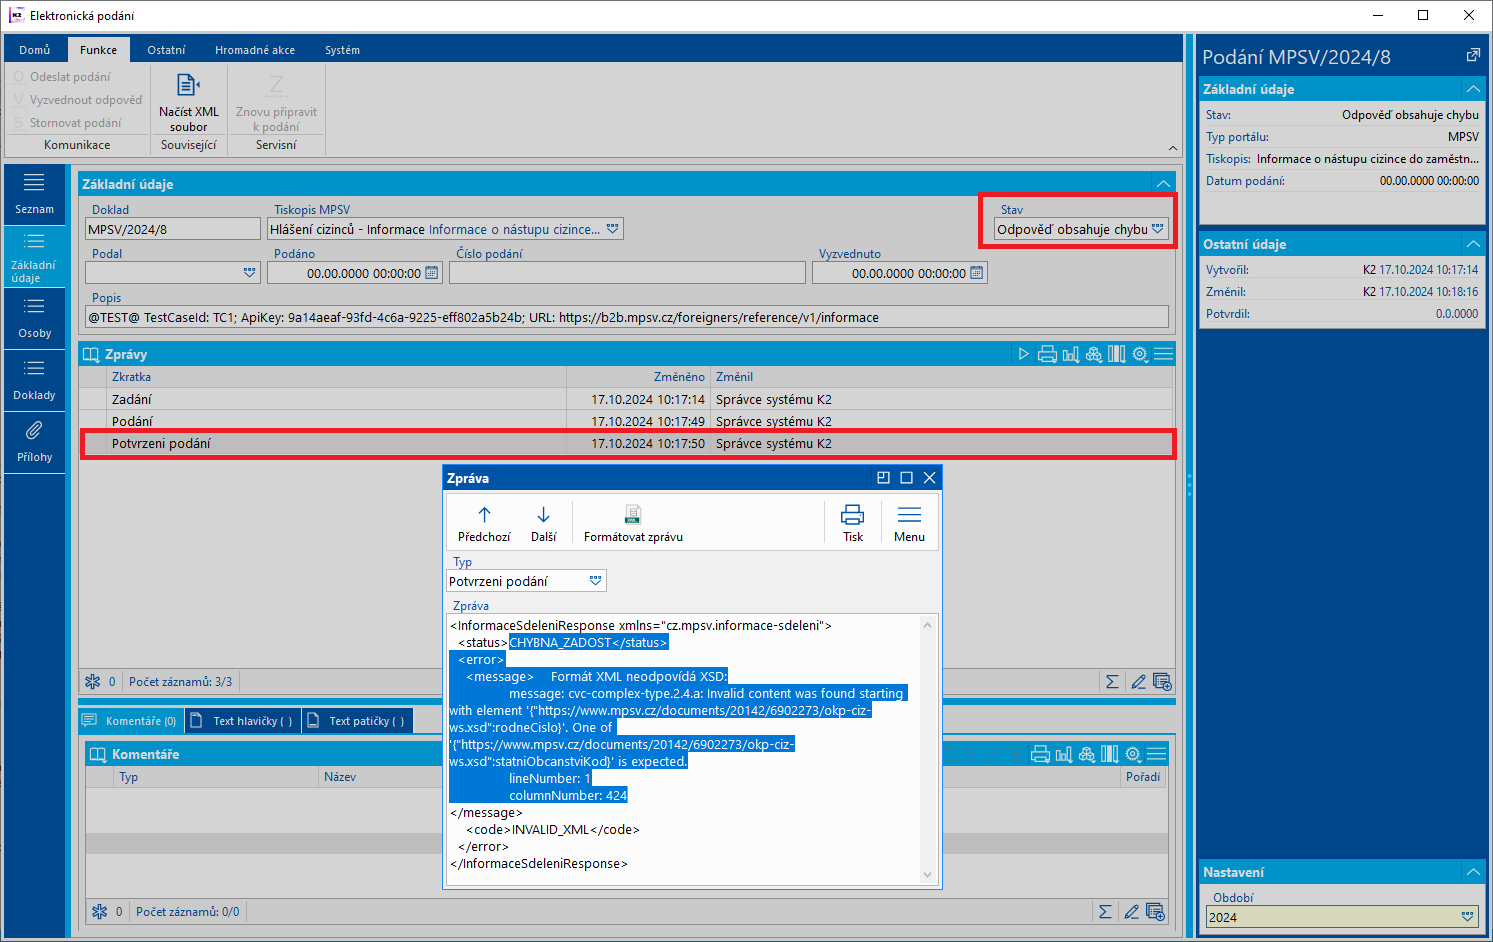Open hamburger menu in Zprávy header
1493x942 pixels.
[x=1163, y=354]
